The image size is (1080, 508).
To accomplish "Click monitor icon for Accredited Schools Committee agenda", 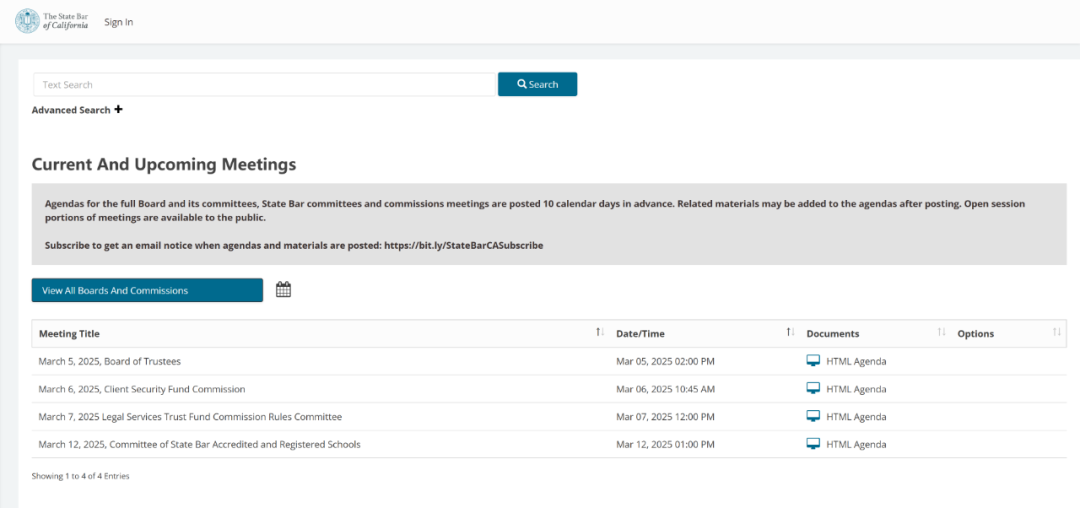I will tap(813, 444).
